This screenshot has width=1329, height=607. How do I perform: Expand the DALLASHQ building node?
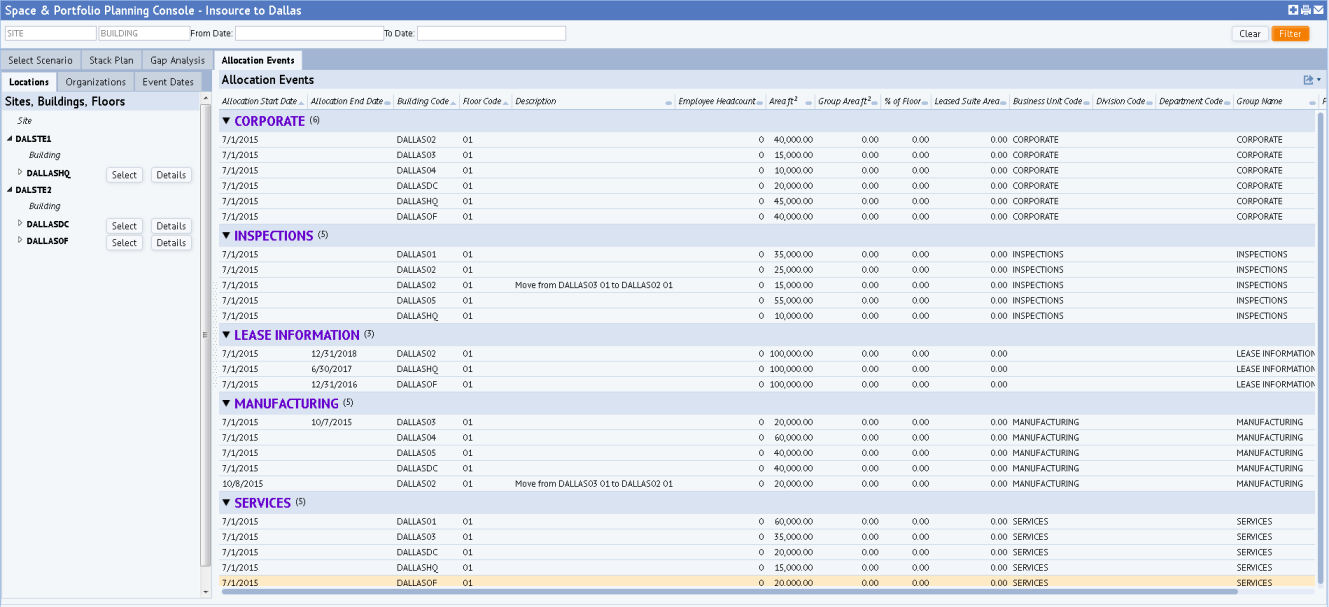pos(20,172)
